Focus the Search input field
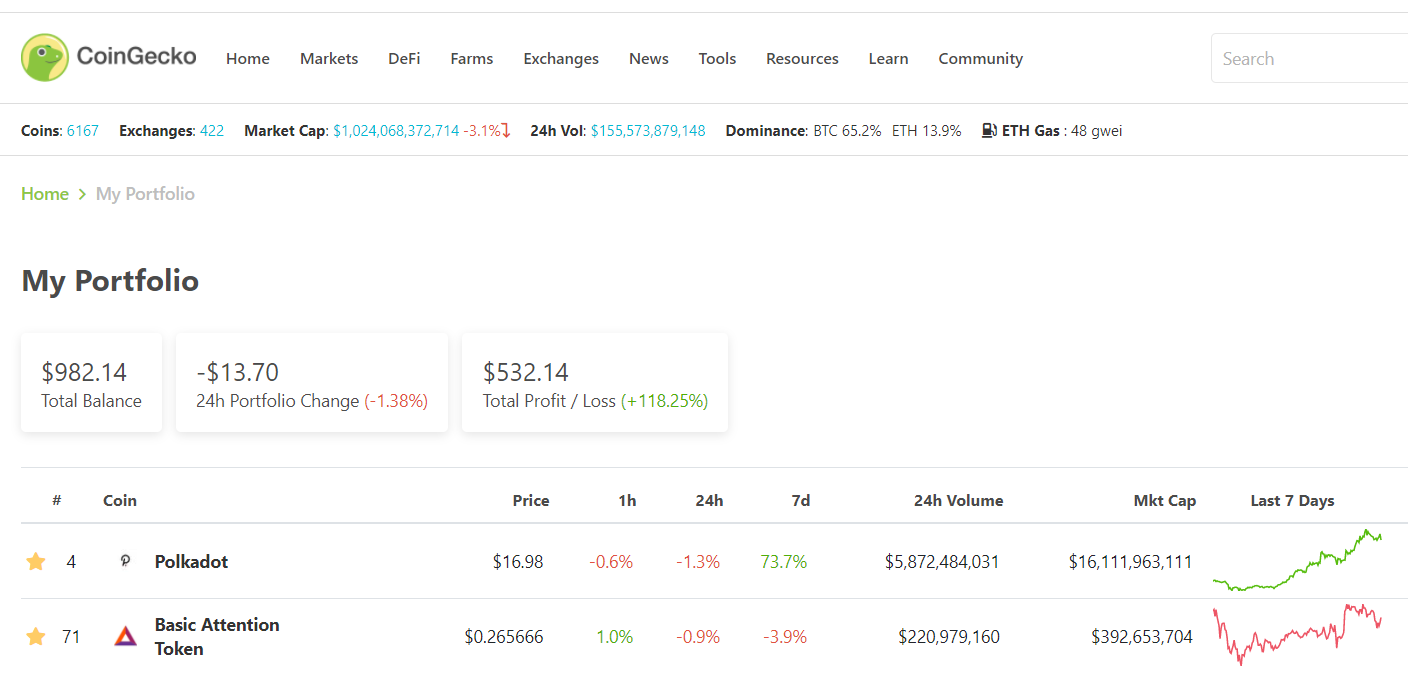 pos(1310,58)
